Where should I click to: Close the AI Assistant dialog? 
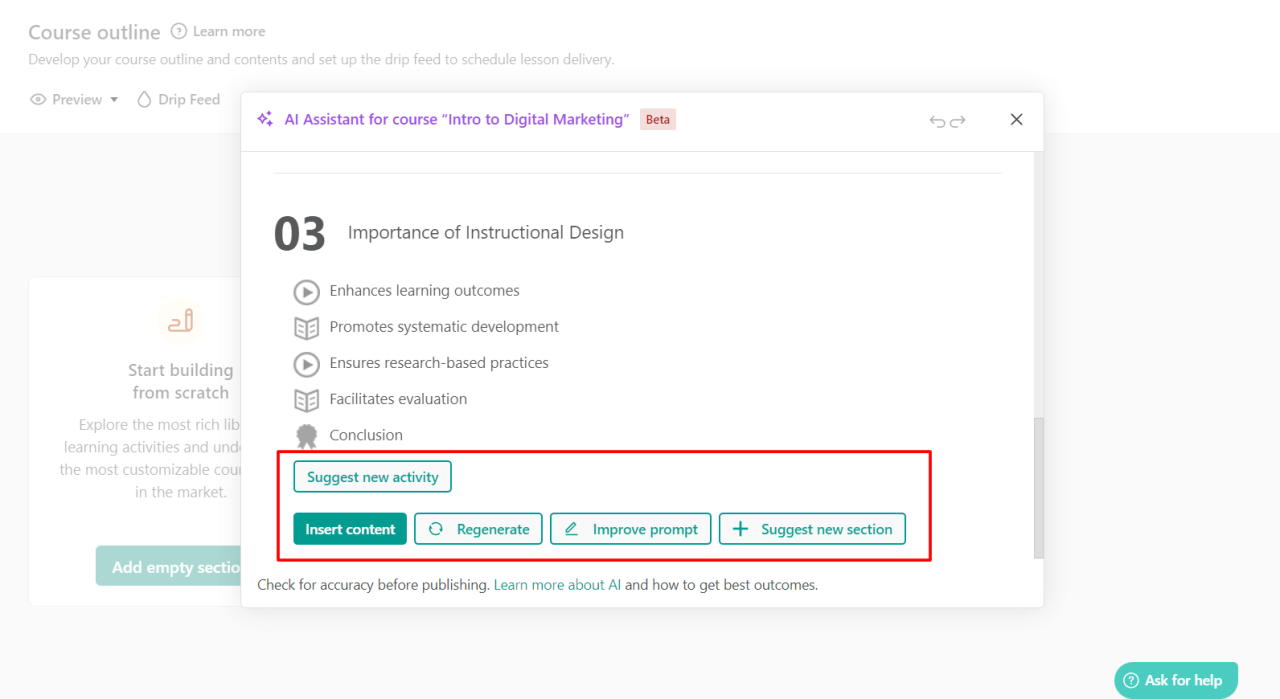[x=1016, y=120]
